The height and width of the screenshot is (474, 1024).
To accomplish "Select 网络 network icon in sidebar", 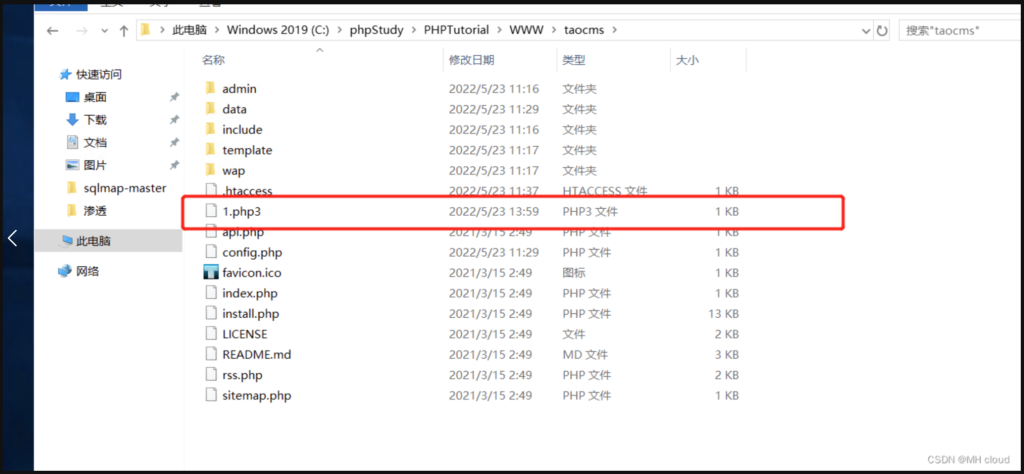I will (x=66, y=271).
